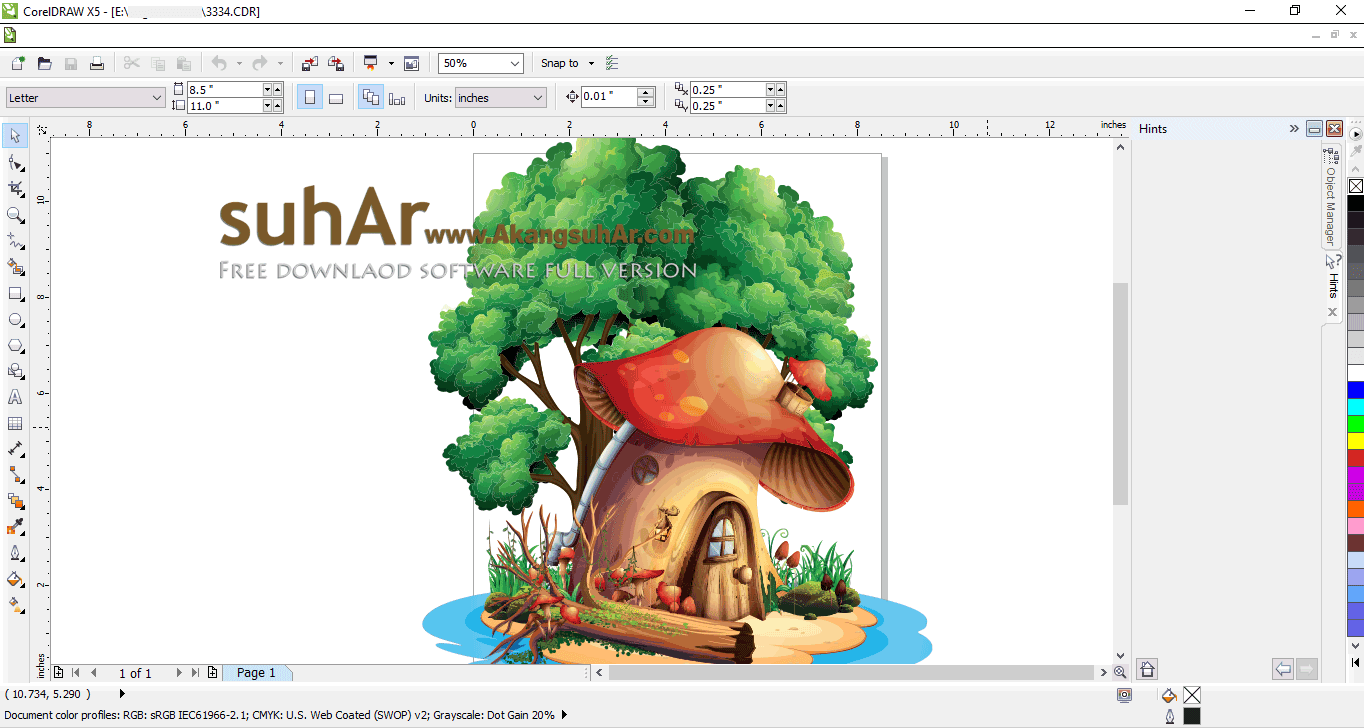Click the Hints back arrow button
This screenshot has width=1364, height=728.
tap(1283, 669)
